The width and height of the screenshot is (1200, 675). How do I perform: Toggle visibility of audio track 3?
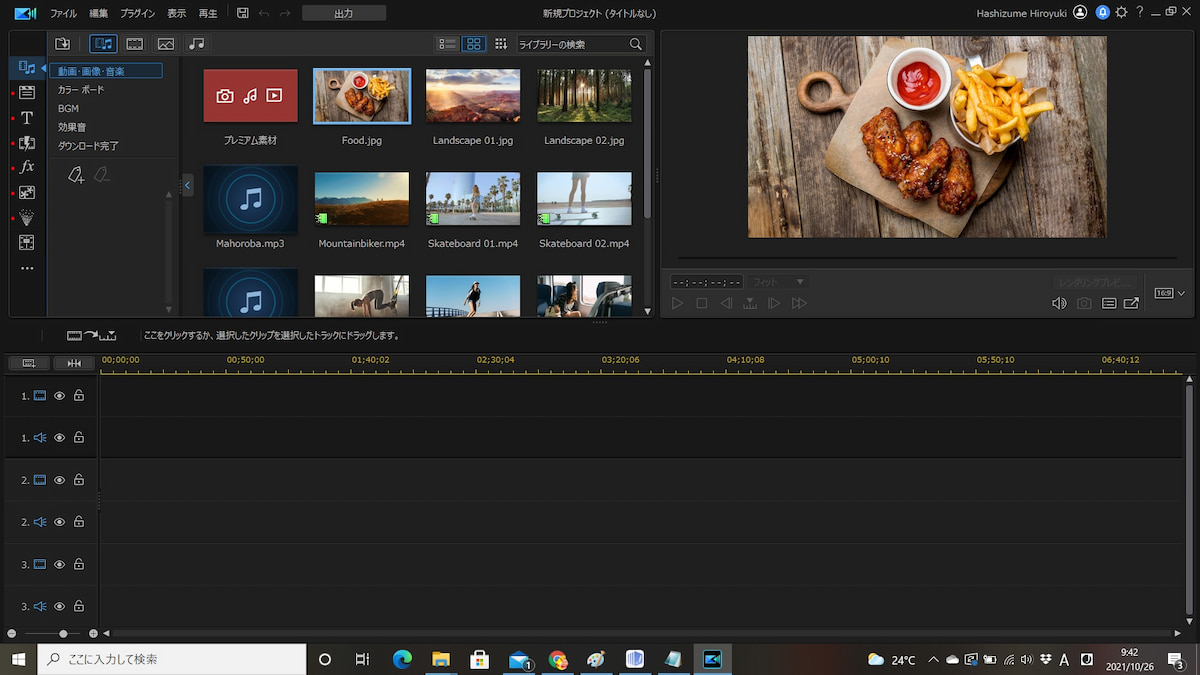[x=59, y=606]
